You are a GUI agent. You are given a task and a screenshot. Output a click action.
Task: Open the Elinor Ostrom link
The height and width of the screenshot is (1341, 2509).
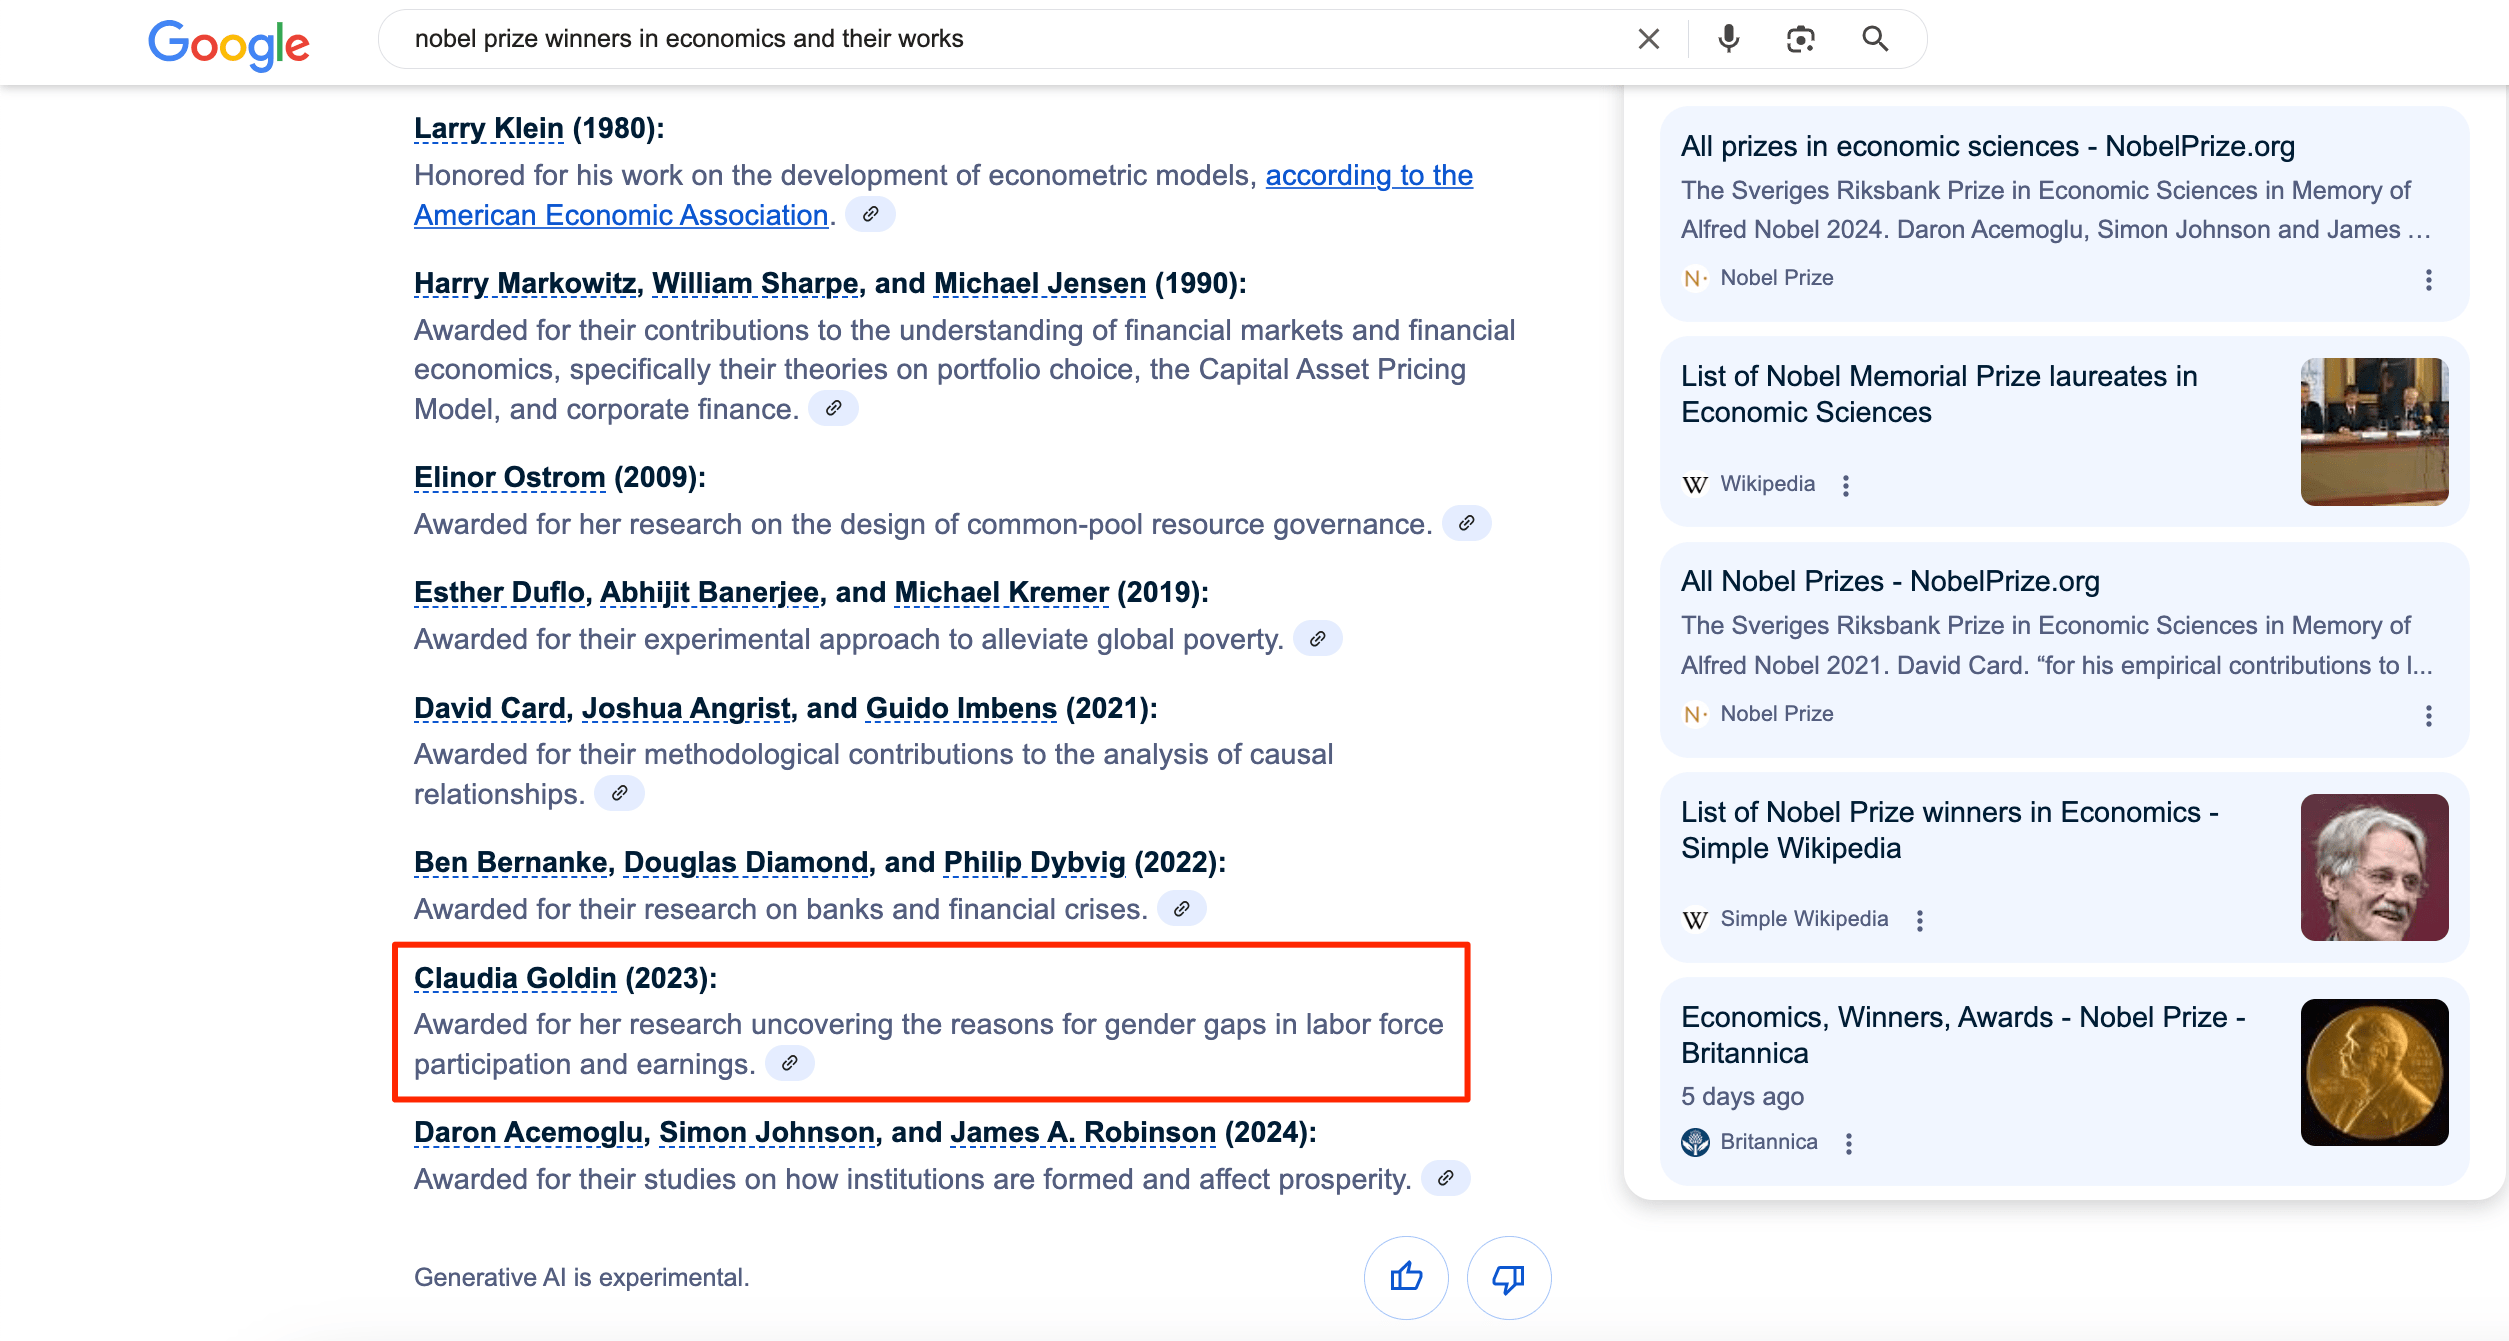(510, 478)
